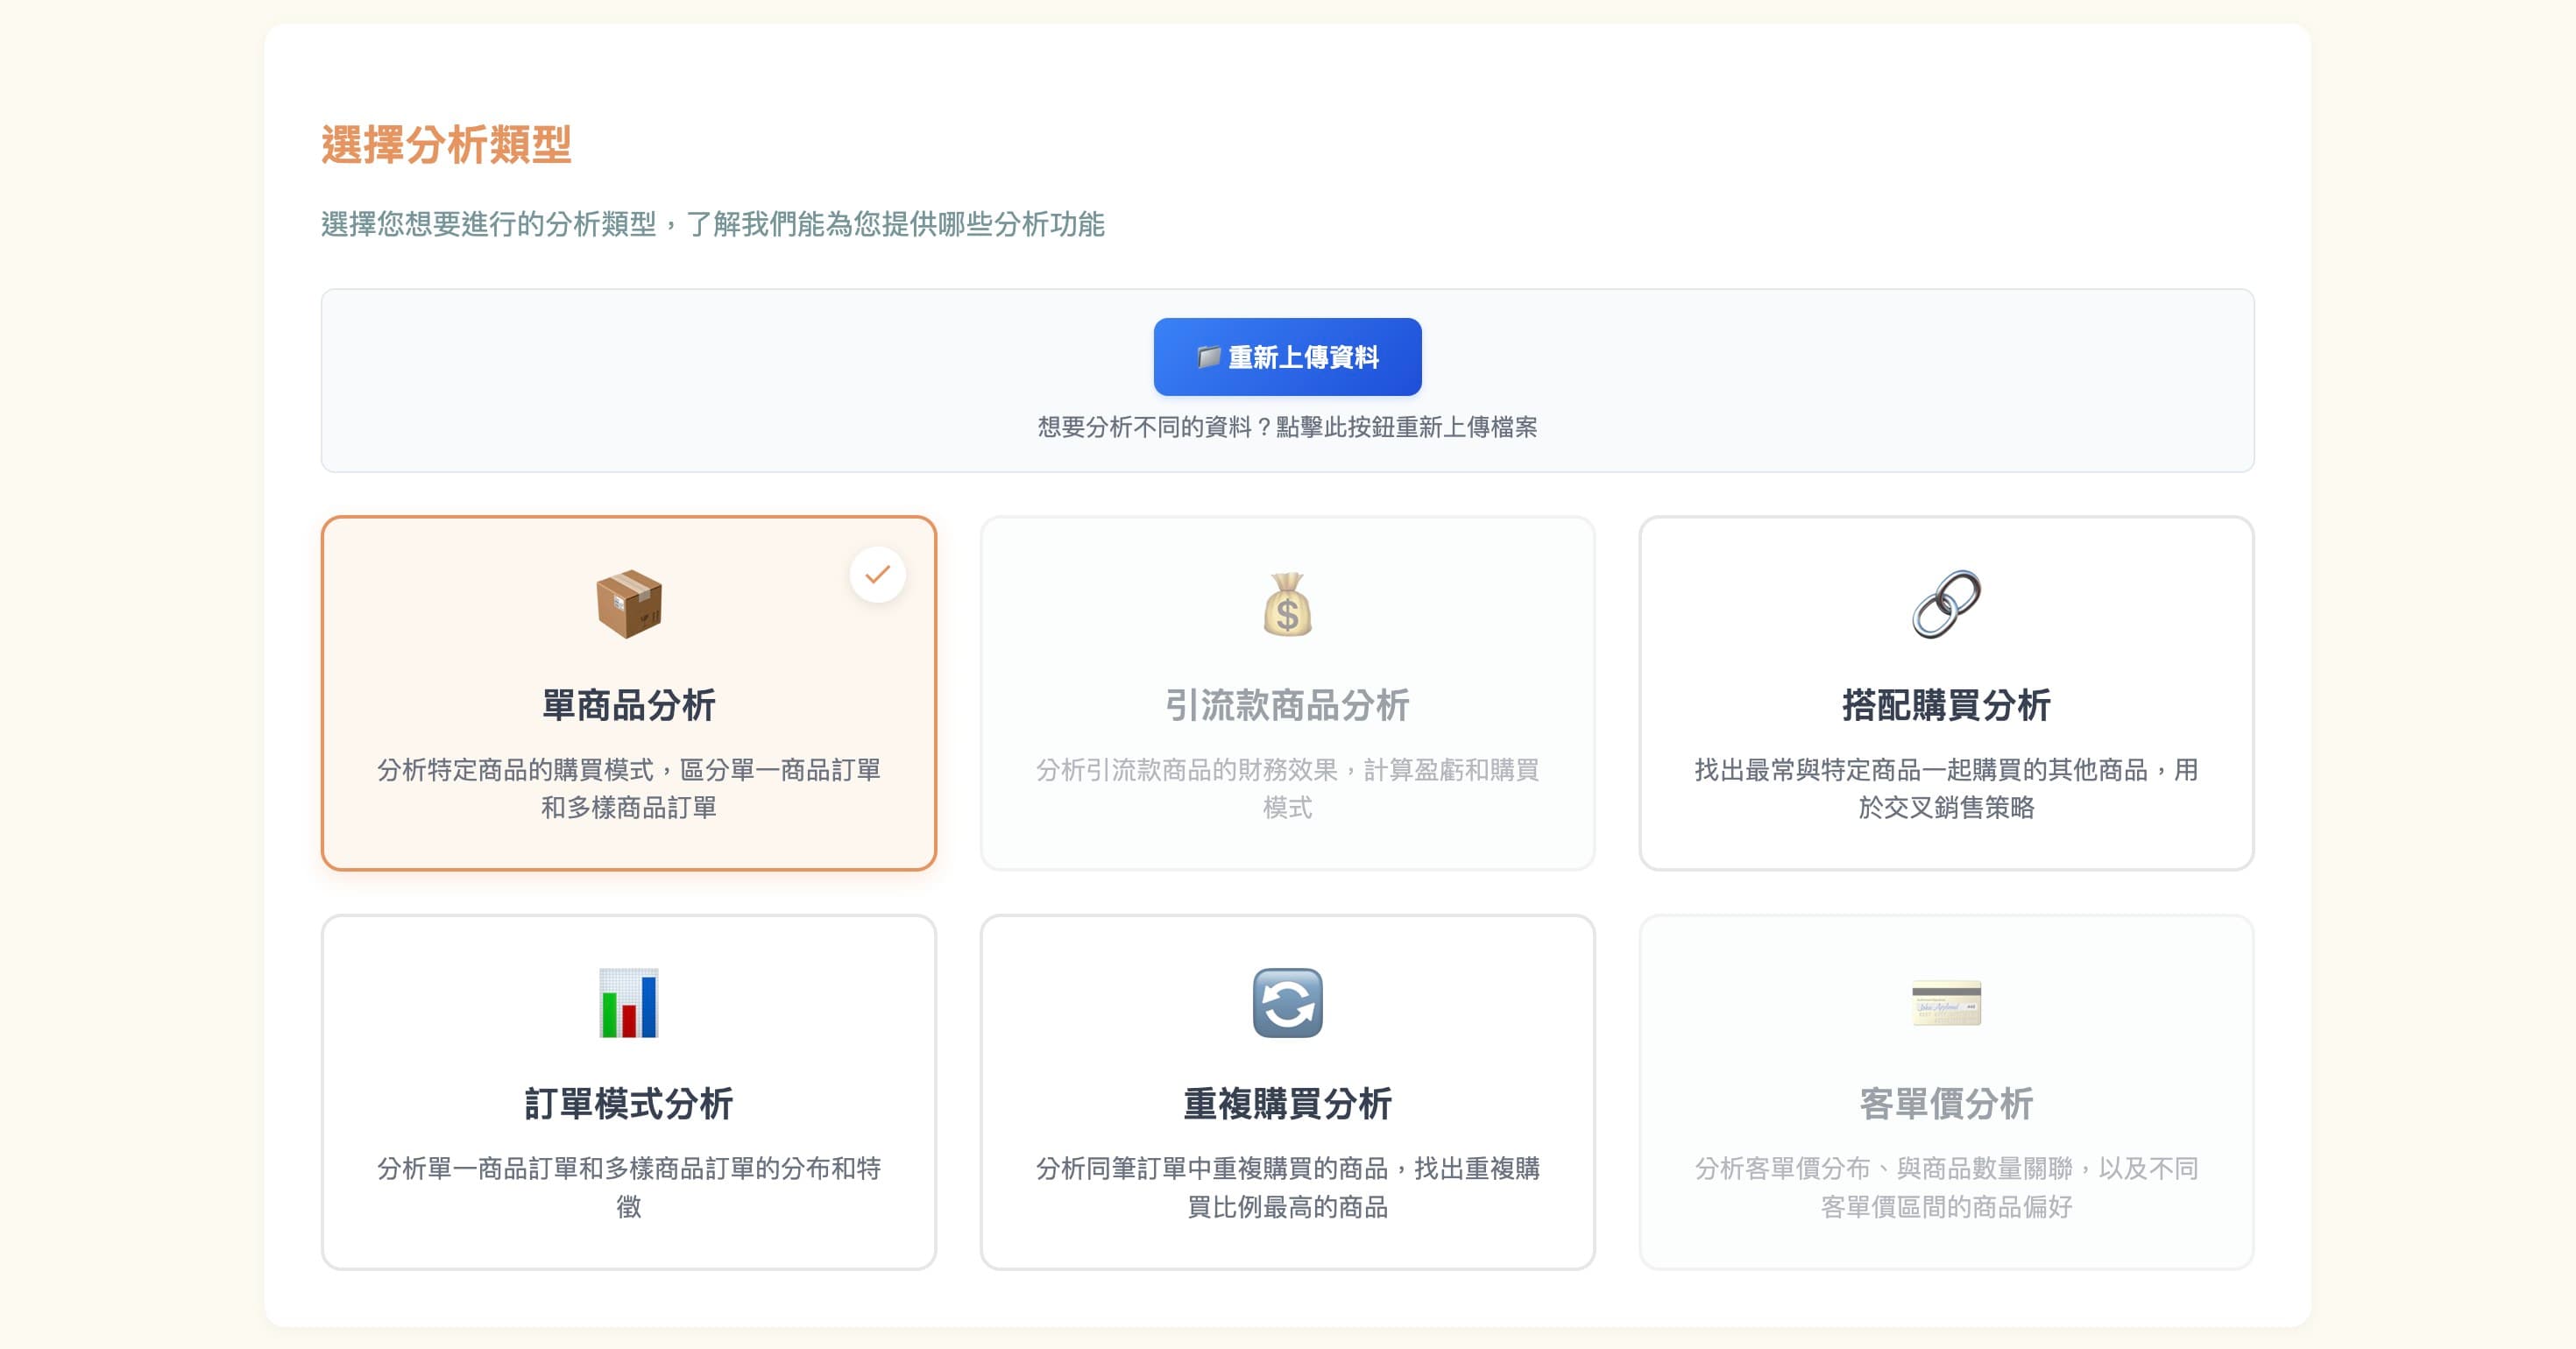Select the 搭配購買分析 analysis card
Screen dimensions: 2576x1349
[x=1946, y=695]
